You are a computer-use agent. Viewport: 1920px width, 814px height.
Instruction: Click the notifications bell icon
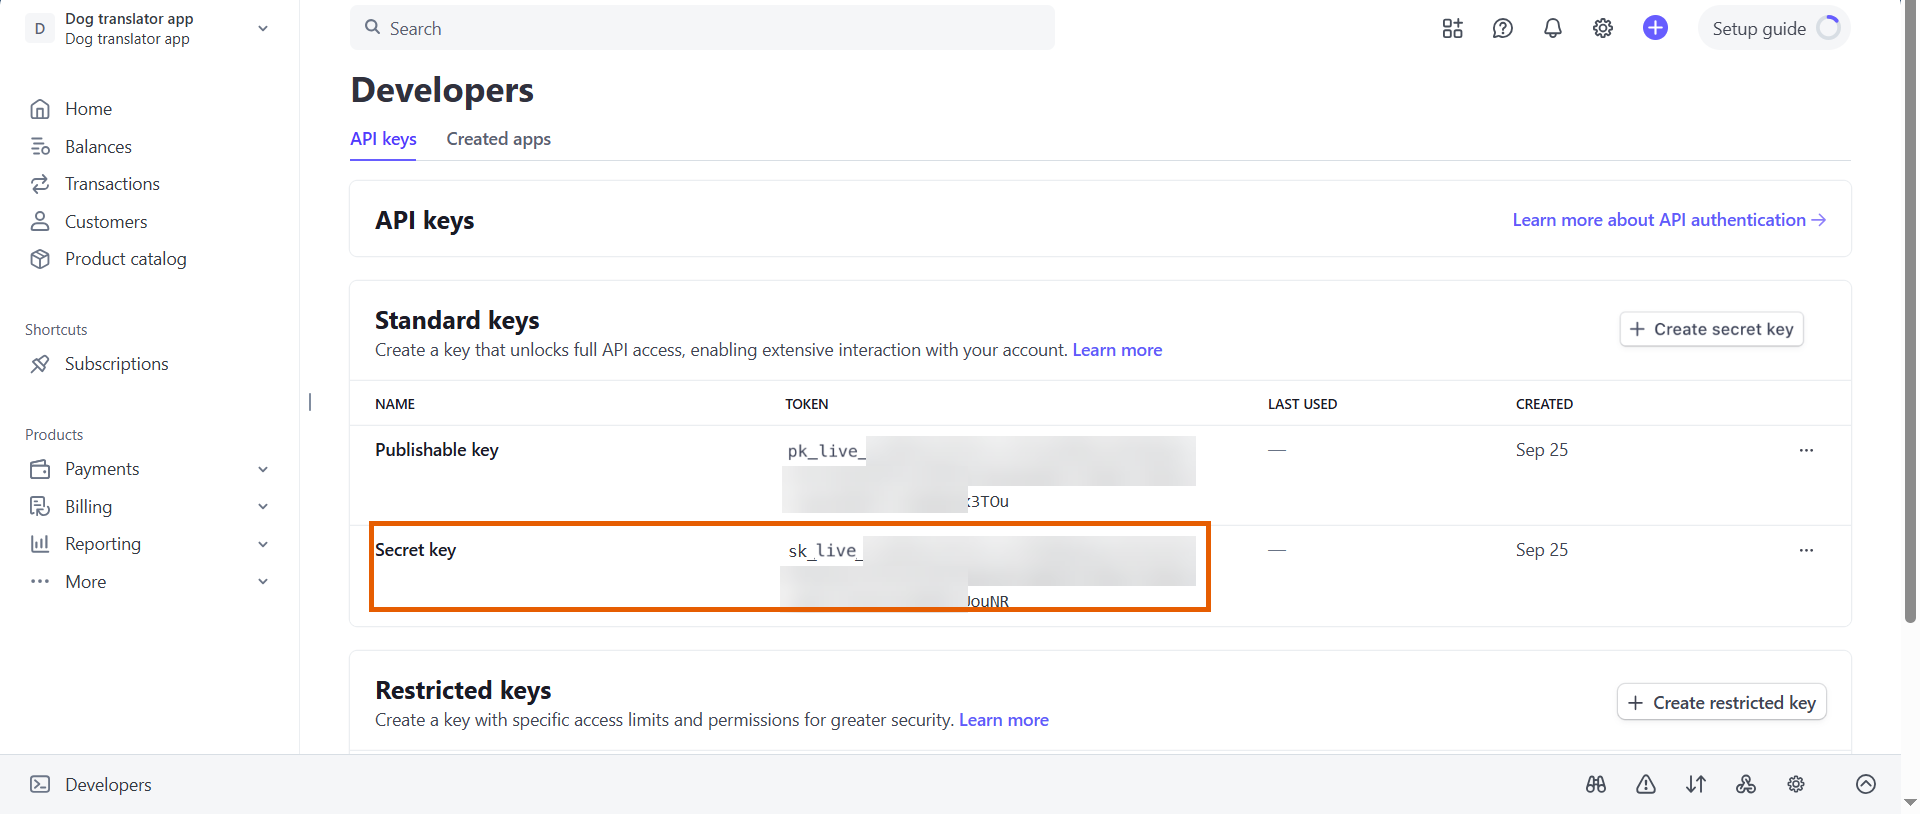(1552, 28)
